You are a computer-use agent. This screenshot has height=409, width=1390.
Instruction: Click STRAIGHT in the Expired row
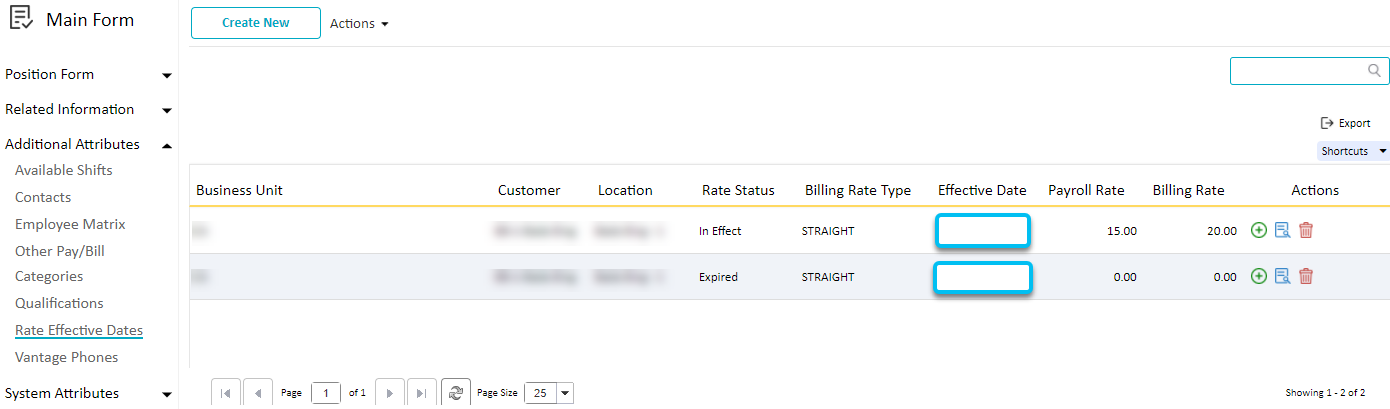(828, 277)
